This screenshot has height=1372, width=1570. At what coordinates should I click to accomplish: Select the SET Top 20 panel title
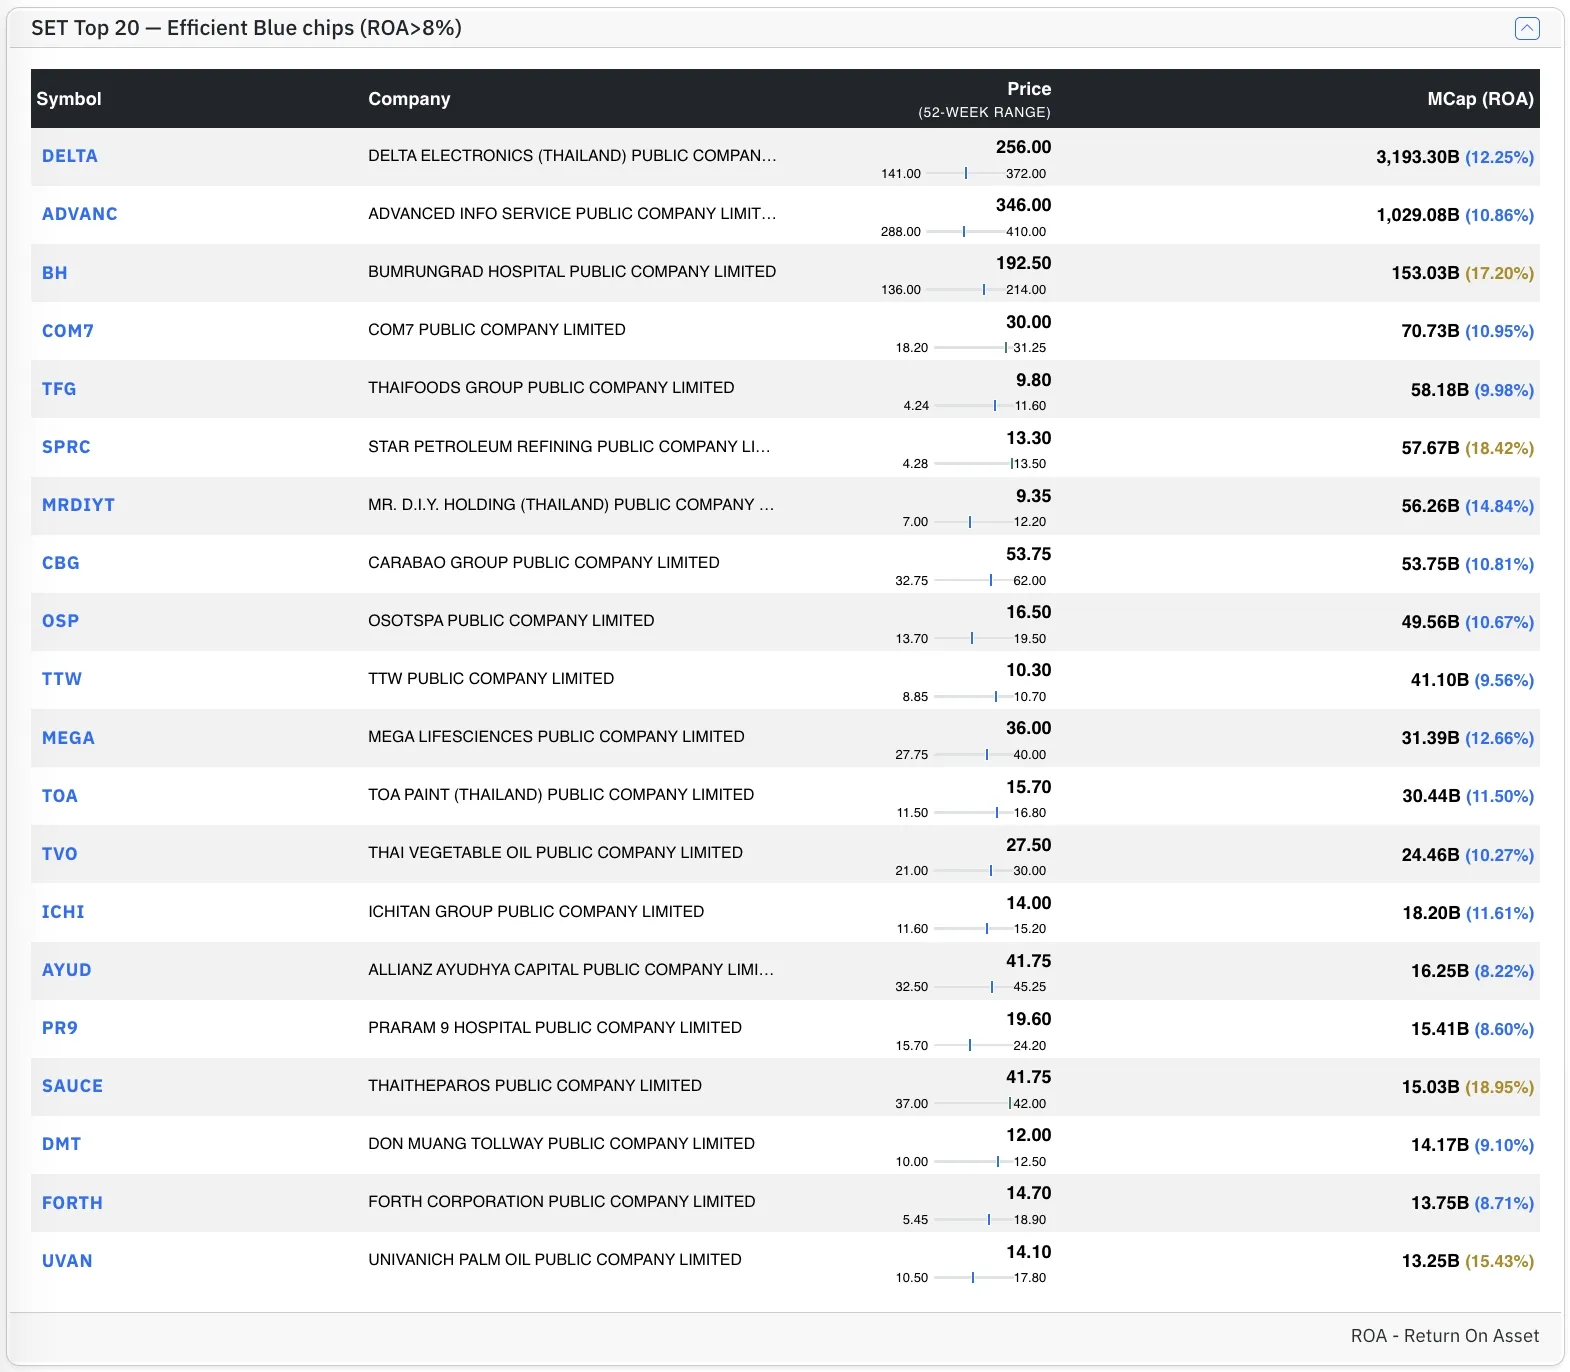tap(246, 28)
